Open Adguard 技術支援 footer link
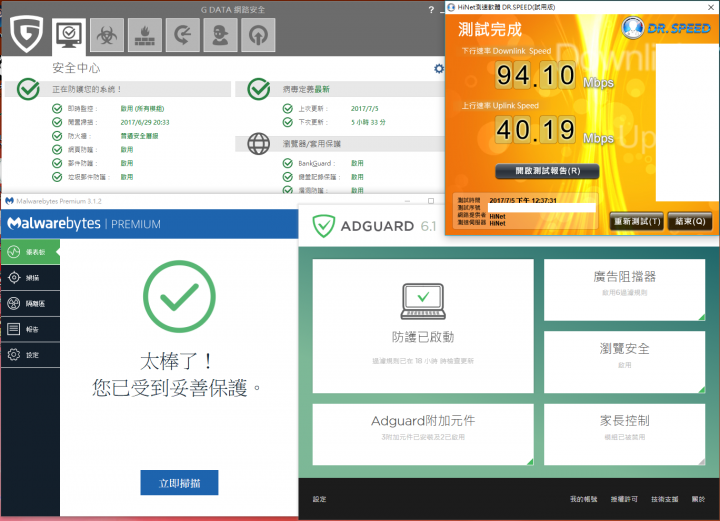Viewport: 720px width, 521px height. [x=664, y=499]
